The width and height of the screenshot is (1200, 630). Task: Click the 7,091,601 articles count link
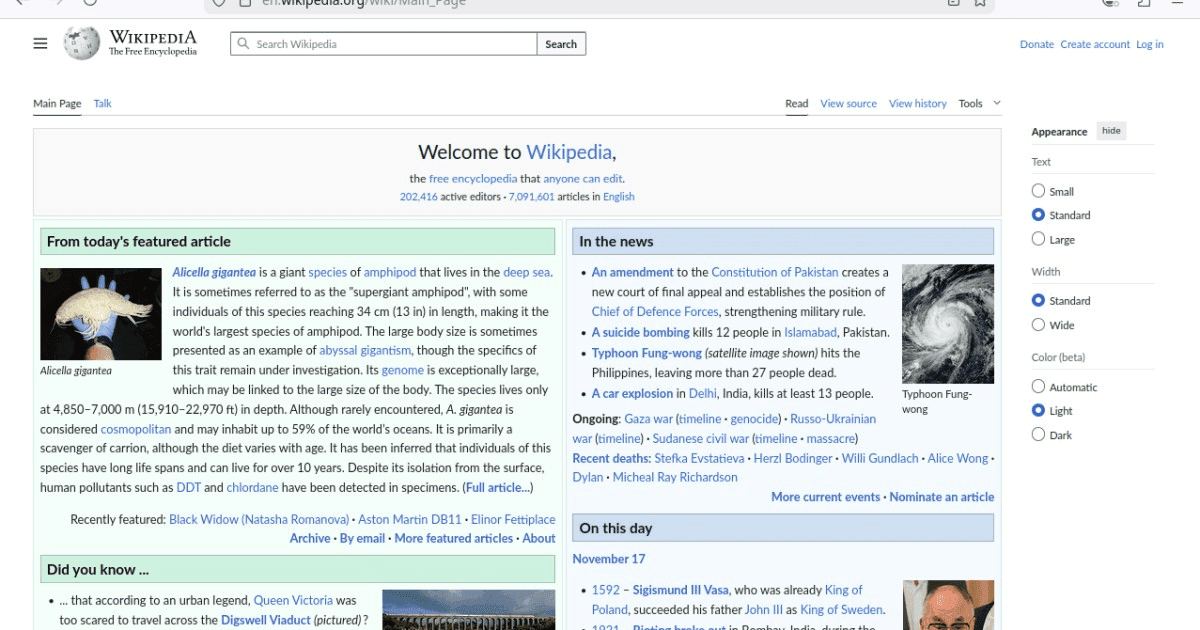[531, 197]
